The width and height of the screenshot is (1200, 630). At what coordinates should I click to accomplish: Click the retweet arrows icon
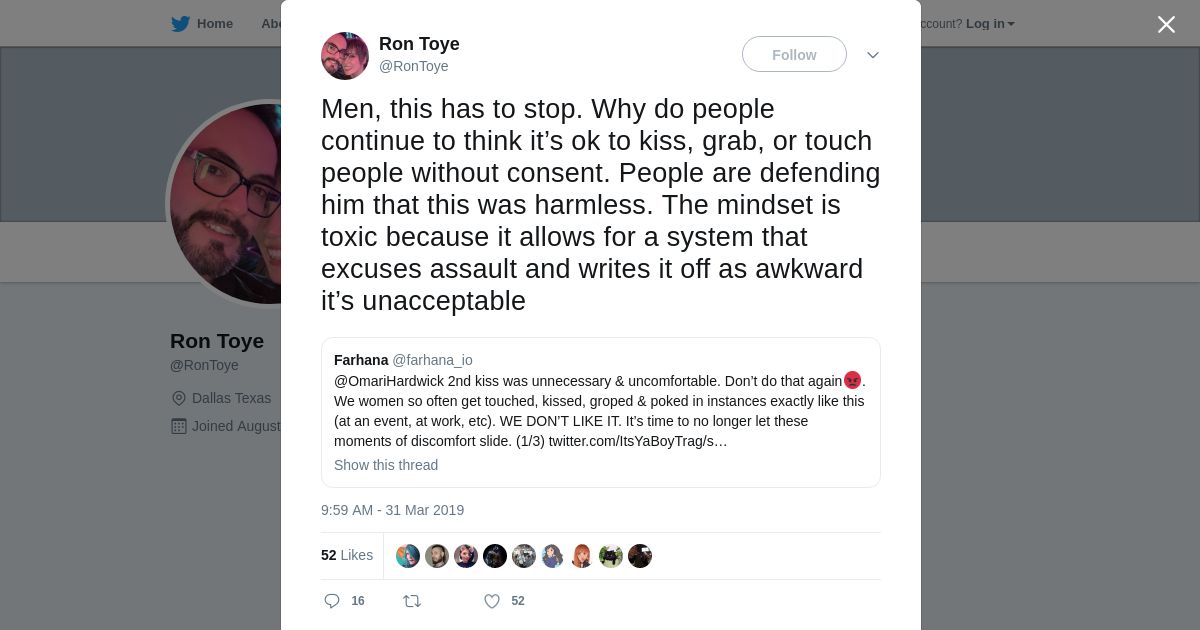(412, 601)
